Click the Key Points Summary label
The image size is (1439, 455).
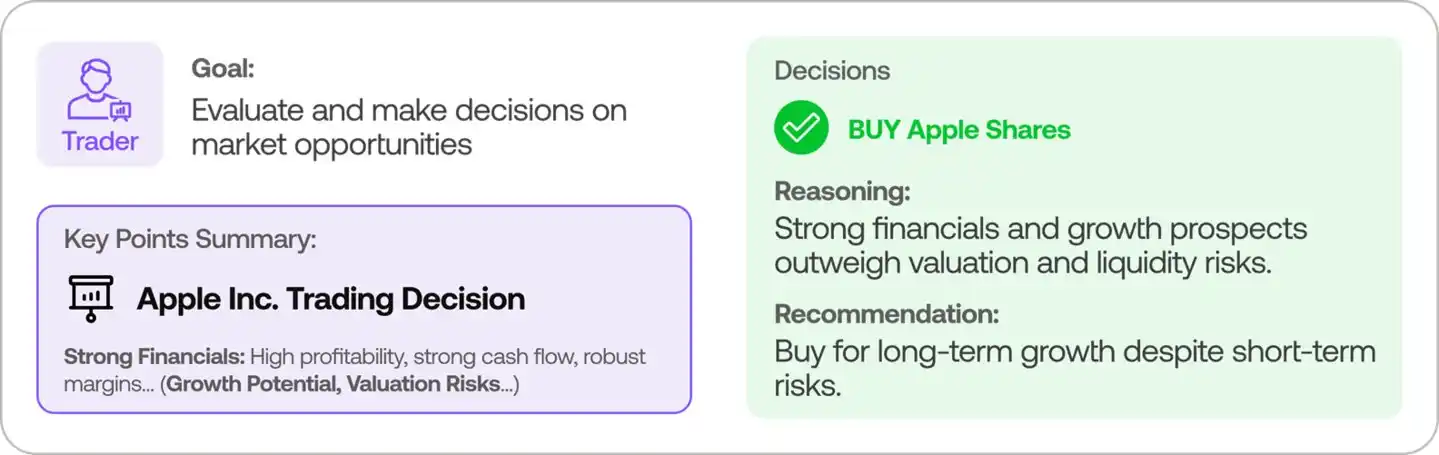(190, 240)
